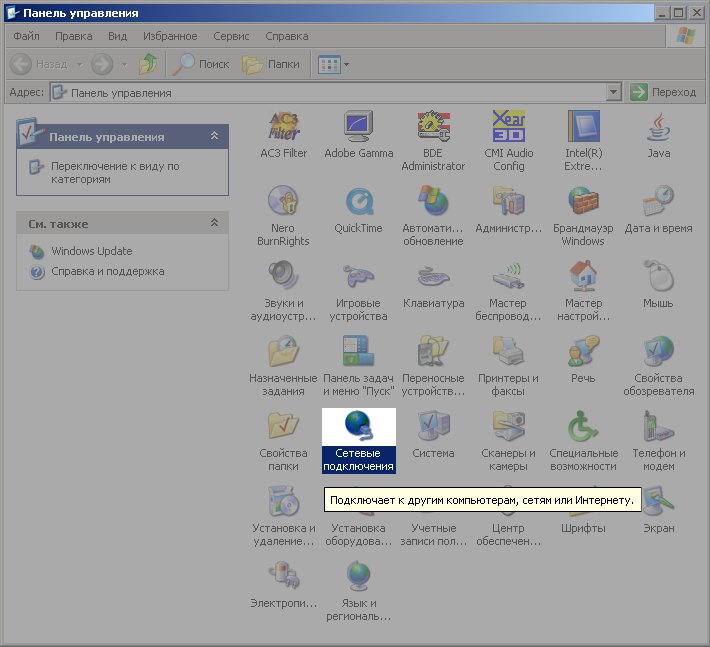Screen dimensions: 710x647
Task: Go up one folder level
Action: pyautogui.click(x=148, y=64)
